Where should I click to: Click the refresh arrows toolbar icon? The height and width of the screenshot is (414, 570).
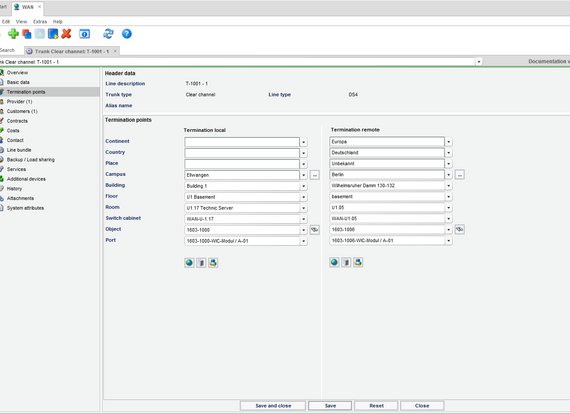coord(108,34)
